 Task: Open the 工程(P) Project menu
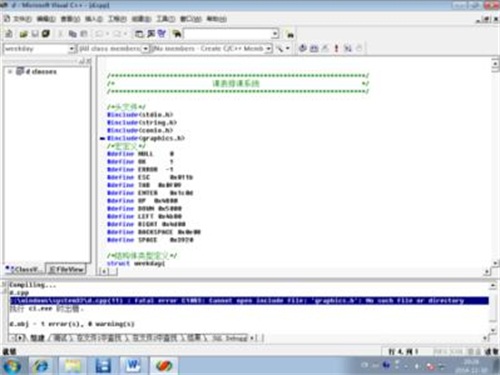[x=117, y=19]
